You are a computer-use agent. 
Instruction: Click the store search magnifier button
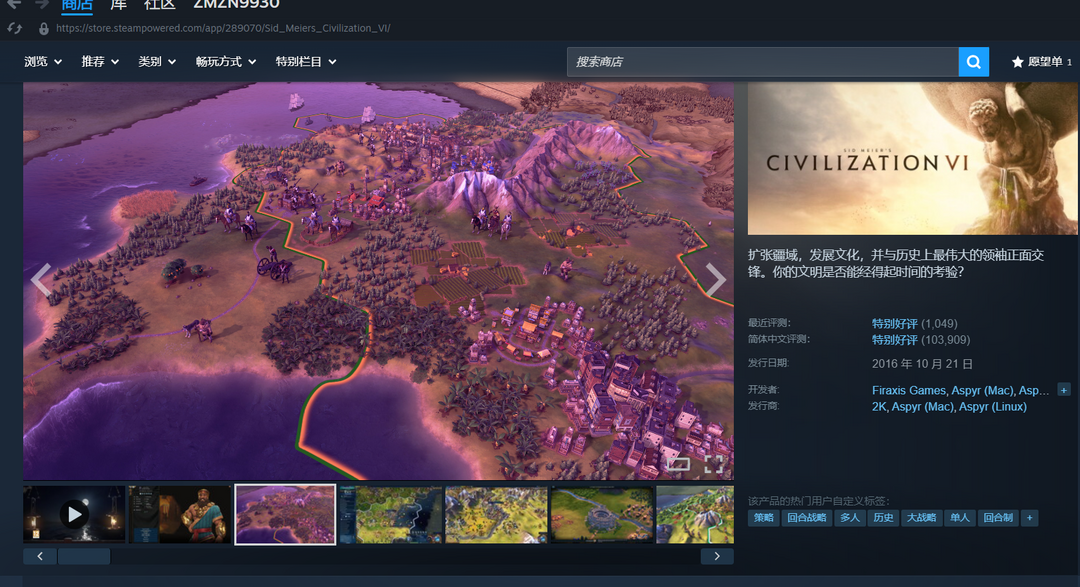point(973,62)
